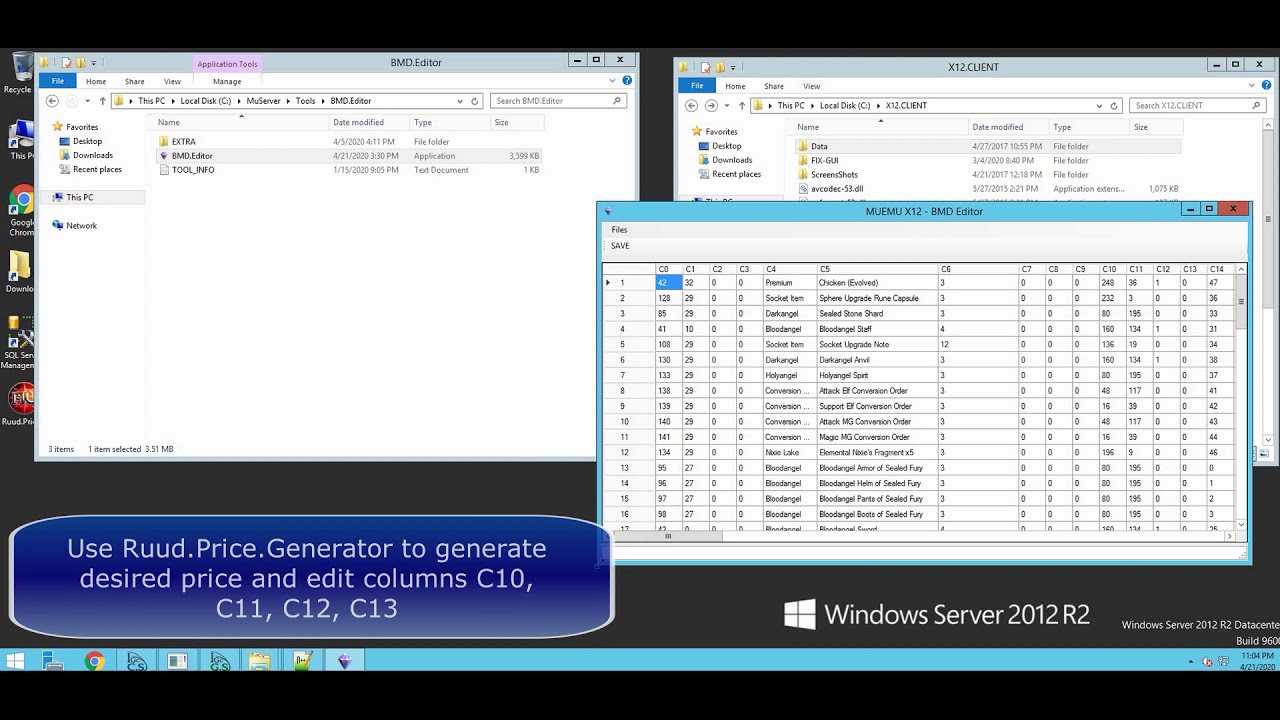Screen dimensions: 1280x720
Task: Launch the Ruud.Price.Generator desktop icon
Action: pos(20,404)
